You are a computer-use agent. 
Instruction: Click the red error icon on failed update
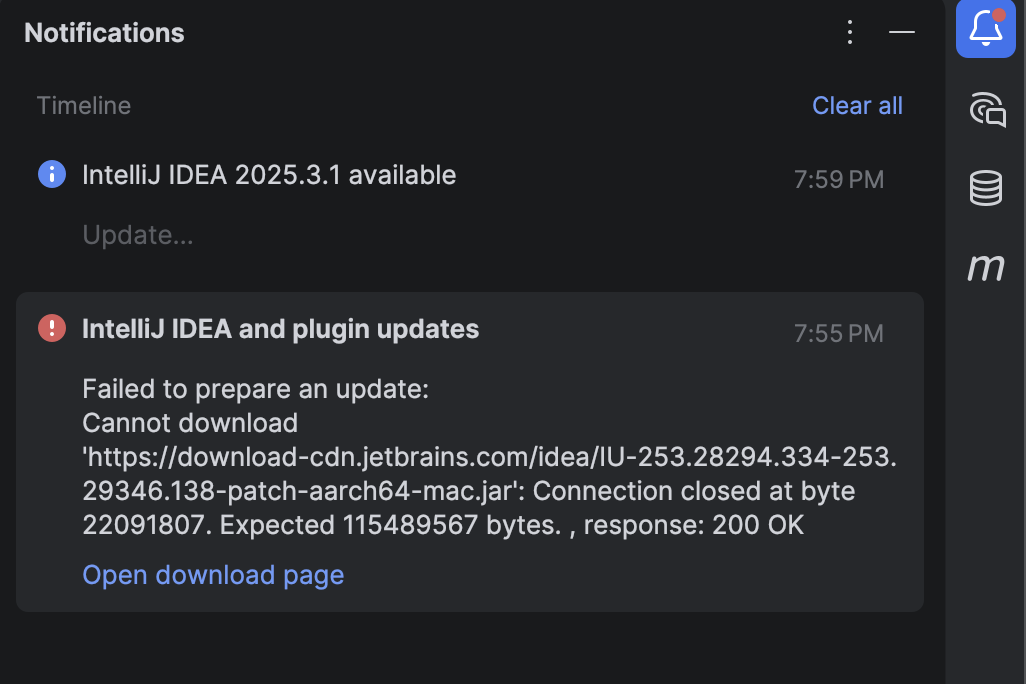click(51, 328)
